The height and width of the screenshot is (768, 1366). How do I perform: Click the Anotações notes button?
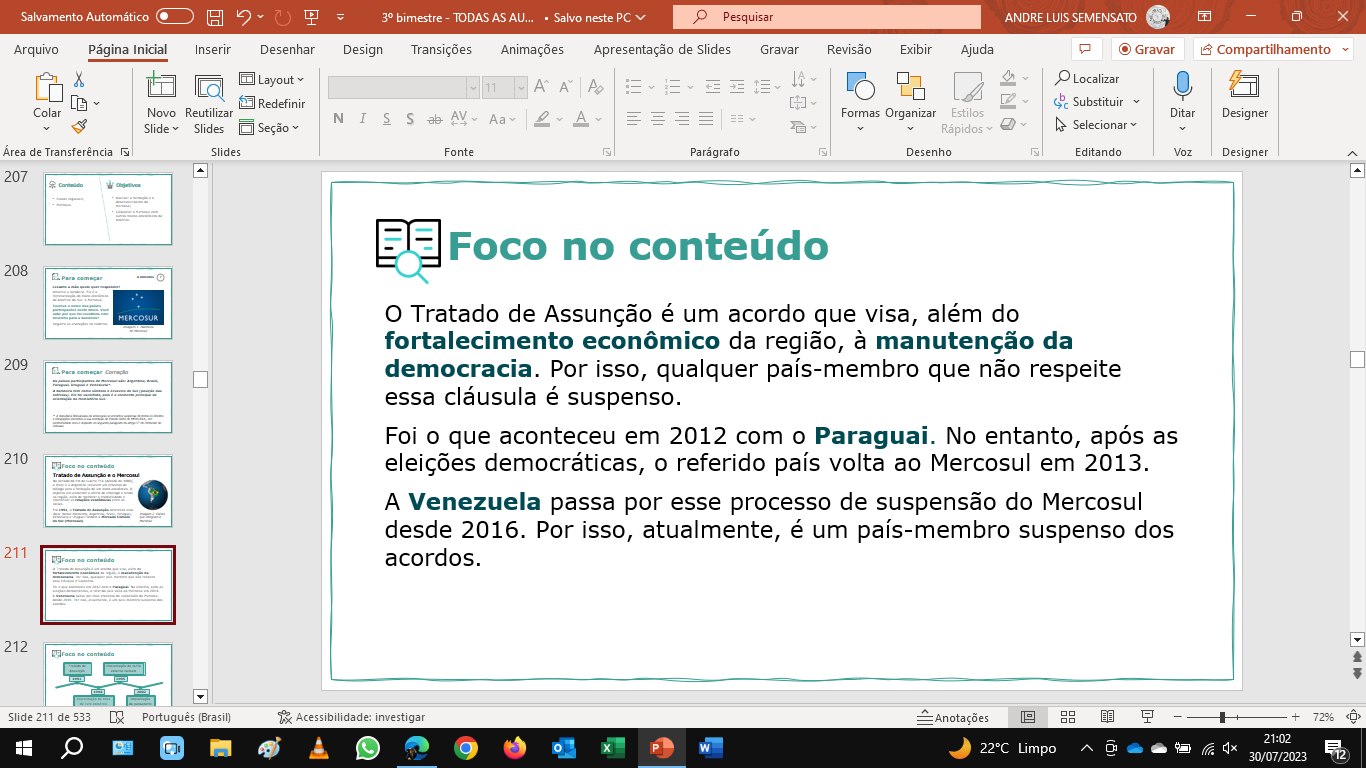[x=954, y=717]
